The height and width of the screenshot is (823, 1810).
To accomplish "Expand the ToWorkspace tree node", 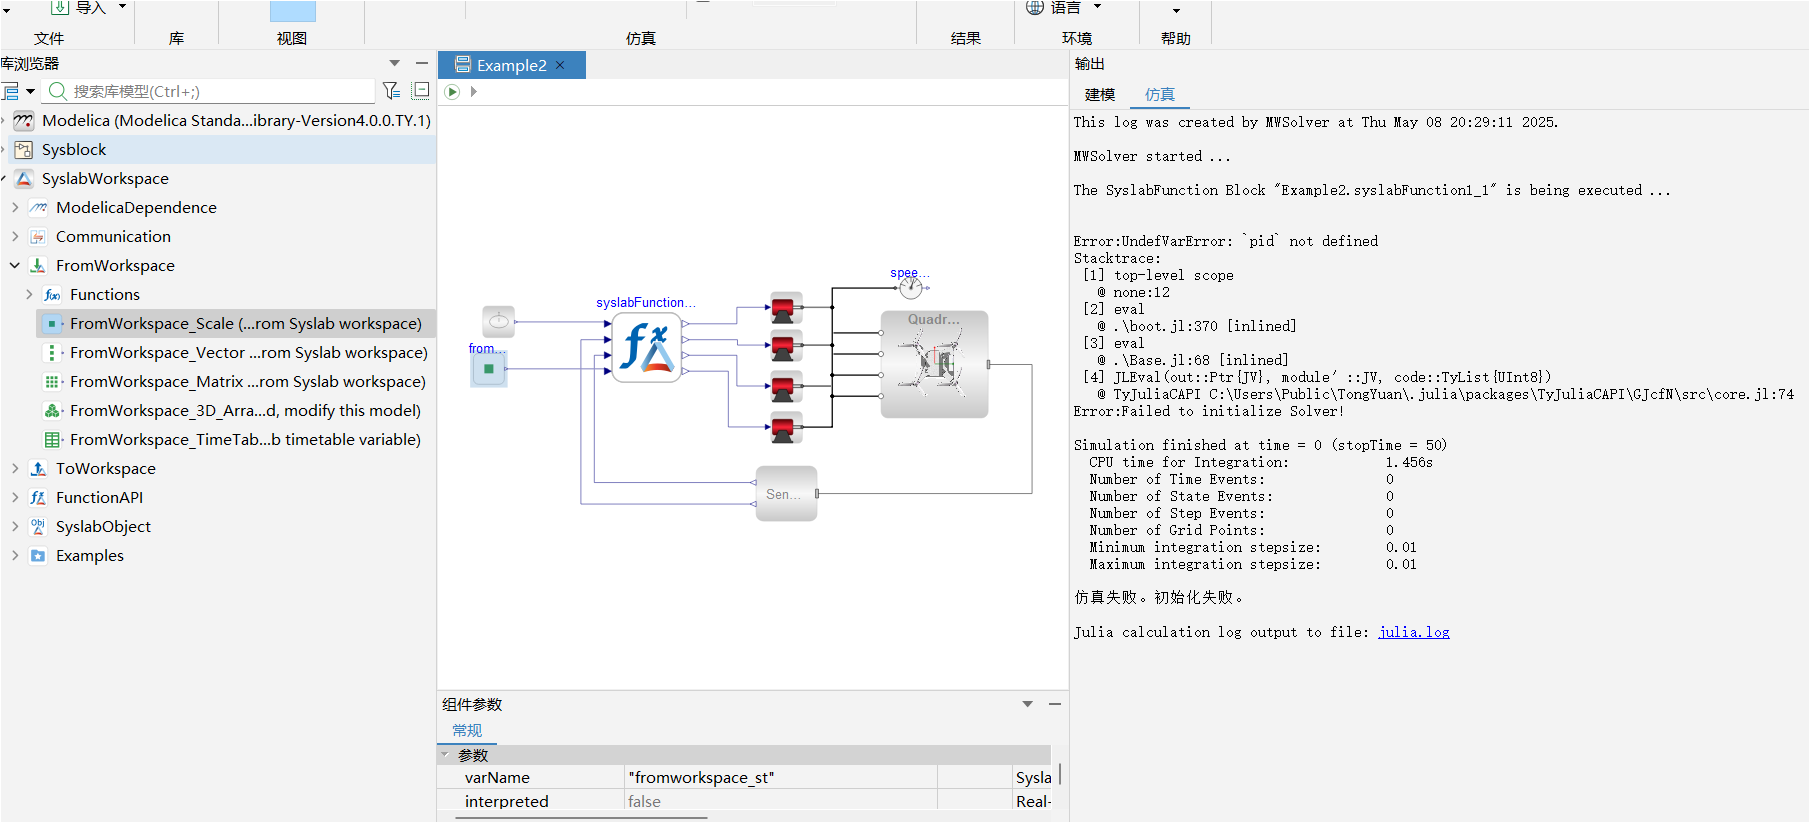I will pyautogui.click(x=15, y=468).
